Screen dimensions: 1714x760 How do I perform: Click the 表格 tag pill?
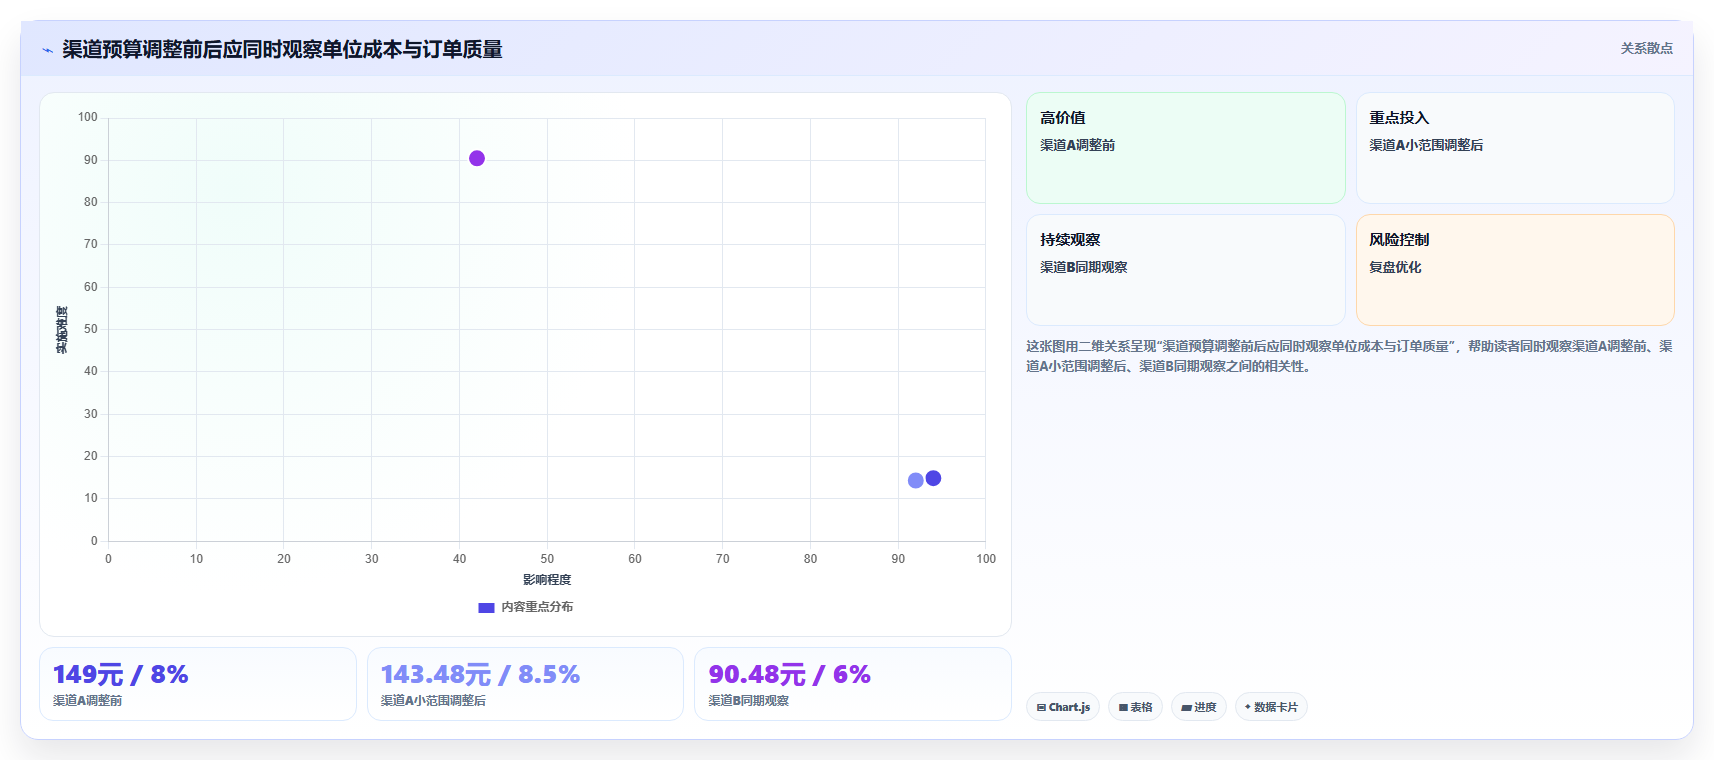tap(1135, 707)
